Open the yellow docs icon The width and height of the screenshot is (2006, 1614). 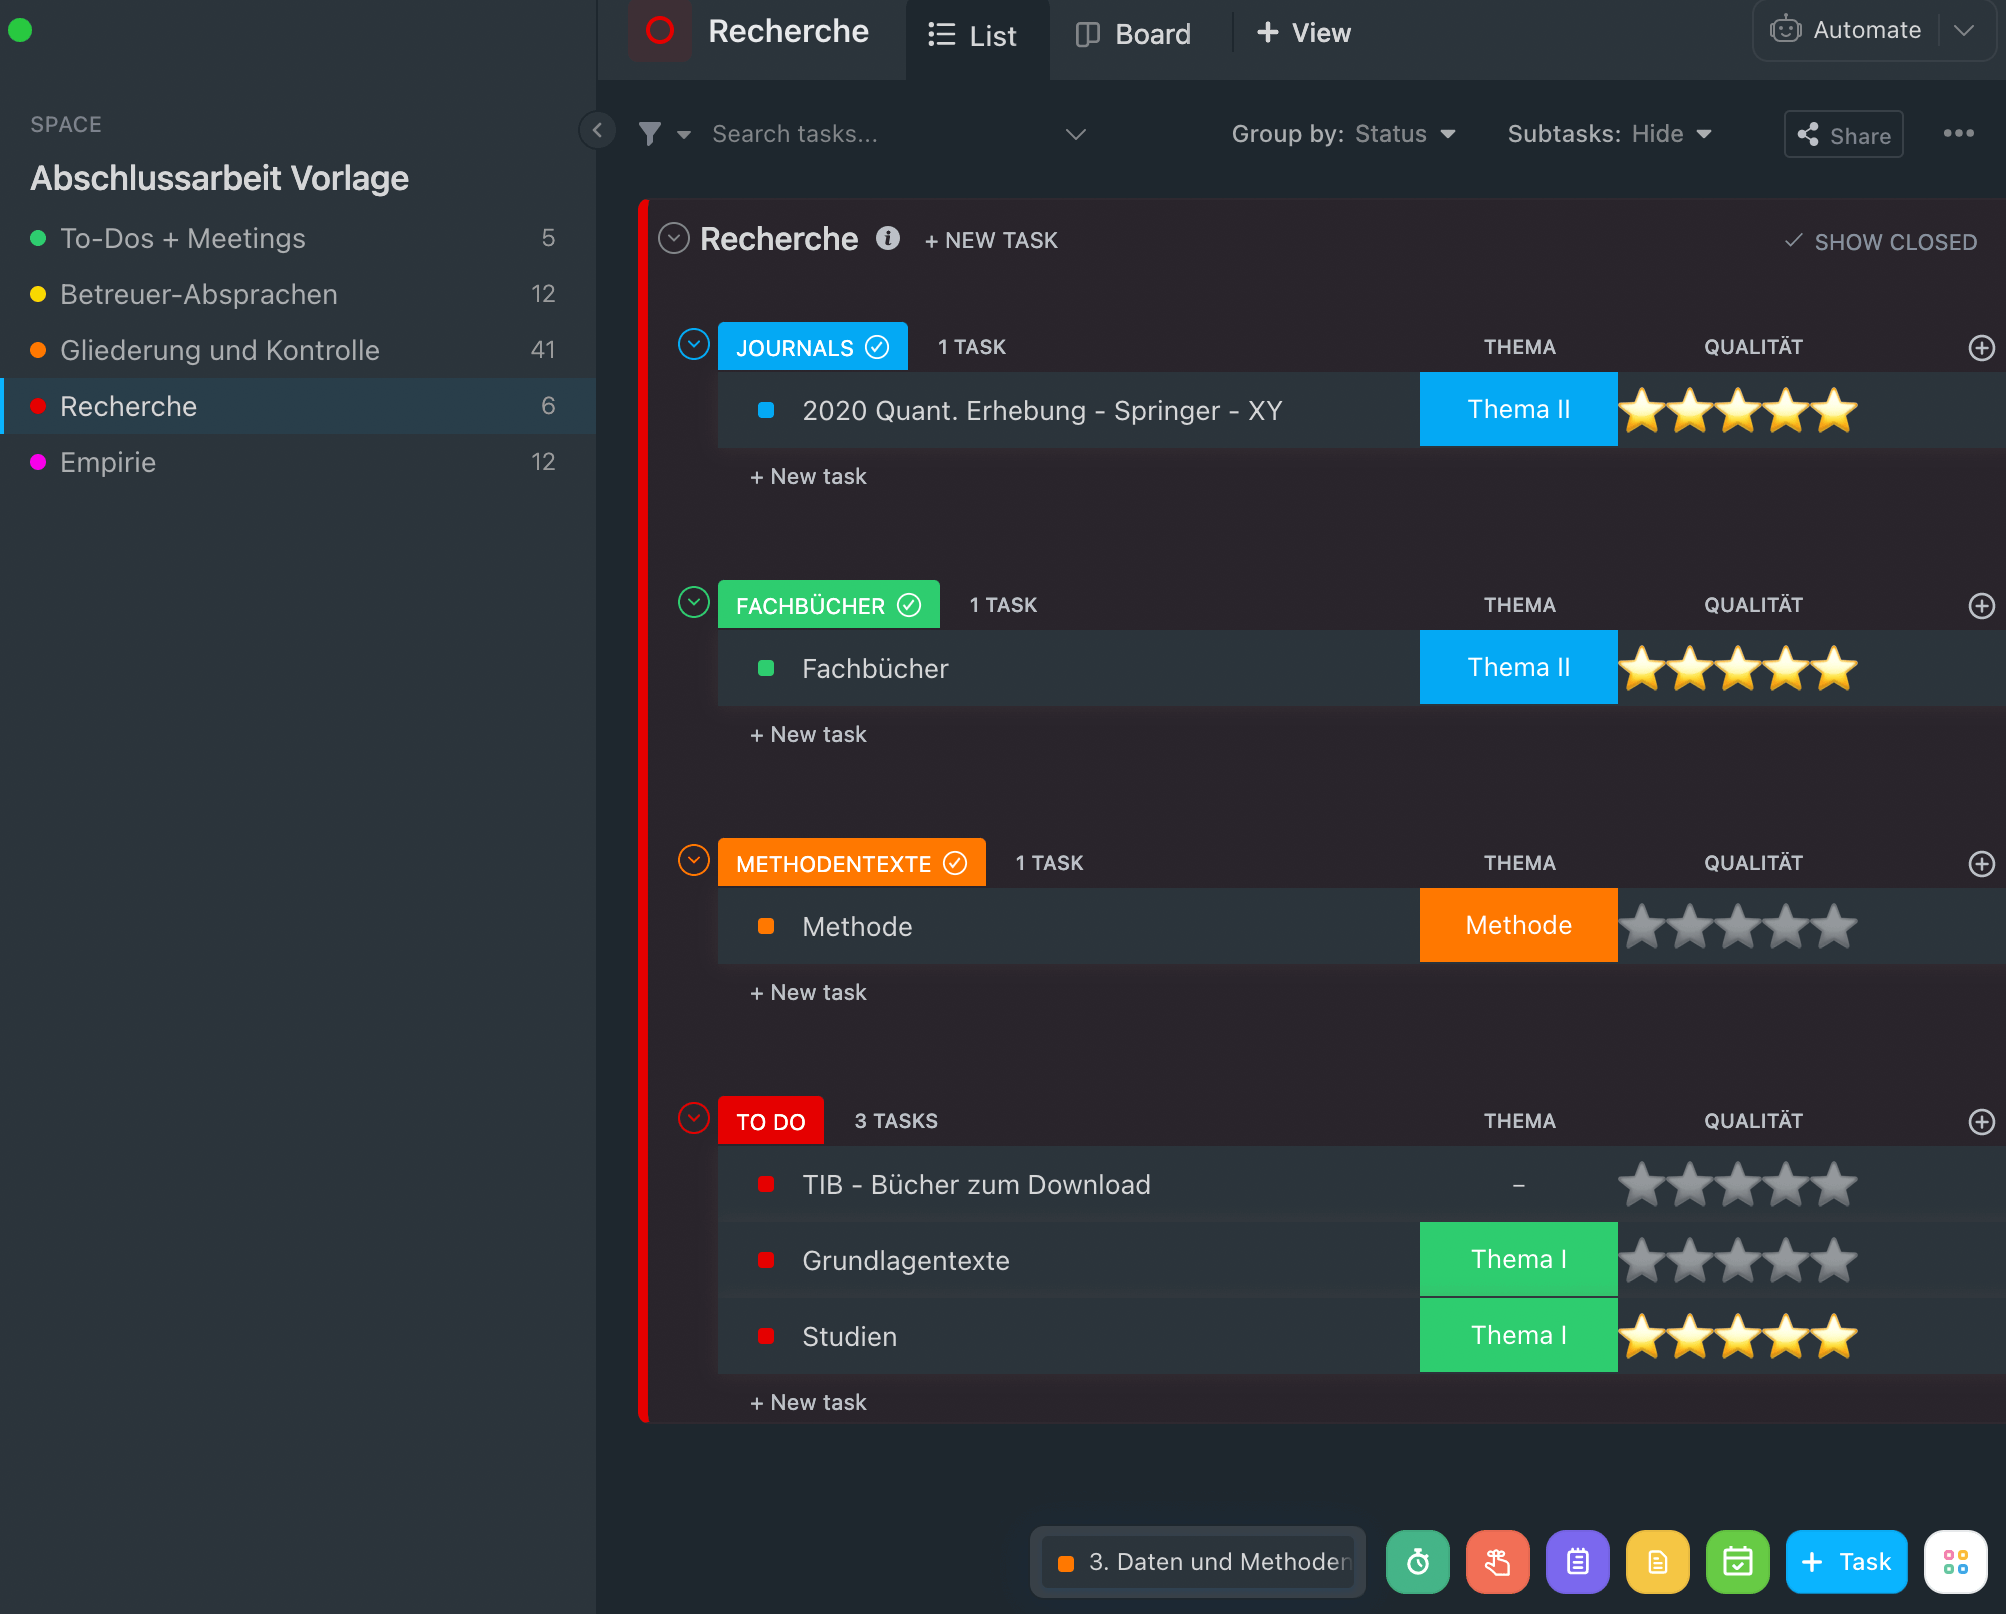1657,1561
